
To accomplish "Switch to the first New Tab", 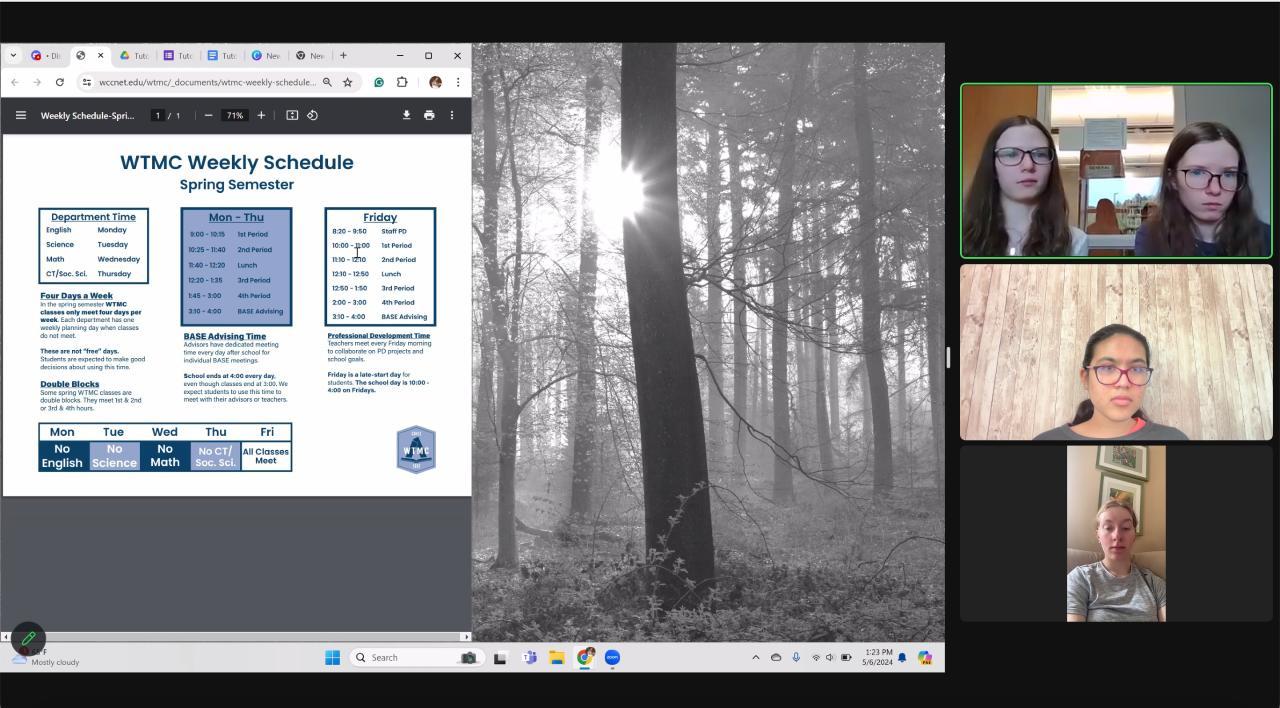I will pyautogui.click(x=266, y=55).
